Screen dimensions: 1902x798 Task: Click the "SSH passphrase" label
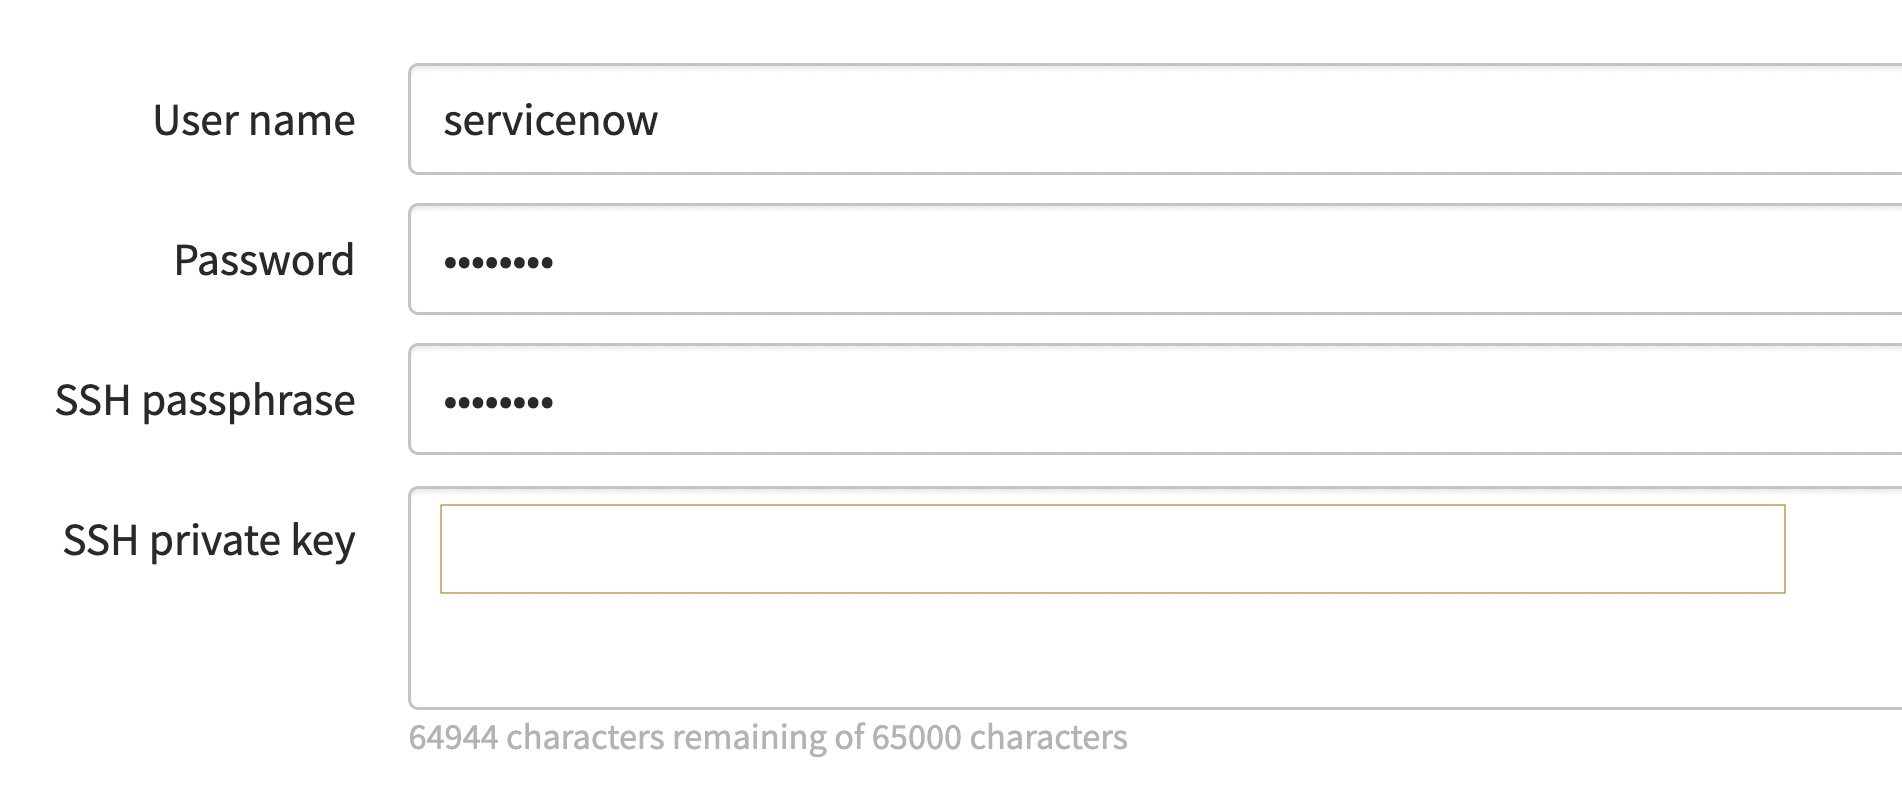point(205,401)
